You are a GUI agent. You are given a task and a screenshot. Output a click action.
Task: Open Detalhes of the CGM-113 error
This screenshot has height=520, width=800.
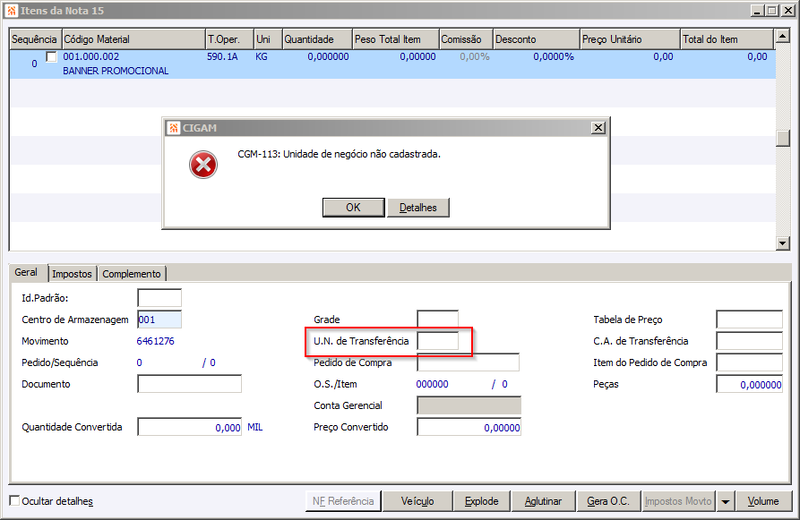418,208
